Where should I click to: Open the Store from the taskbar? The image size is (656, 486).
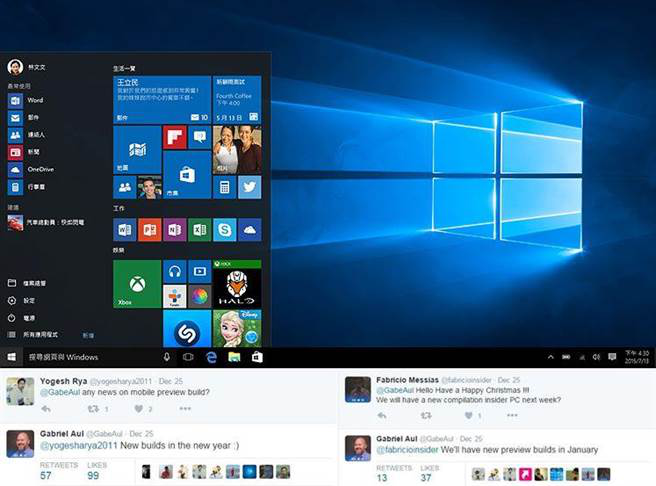pyautogui.click(x=257, y=357)
